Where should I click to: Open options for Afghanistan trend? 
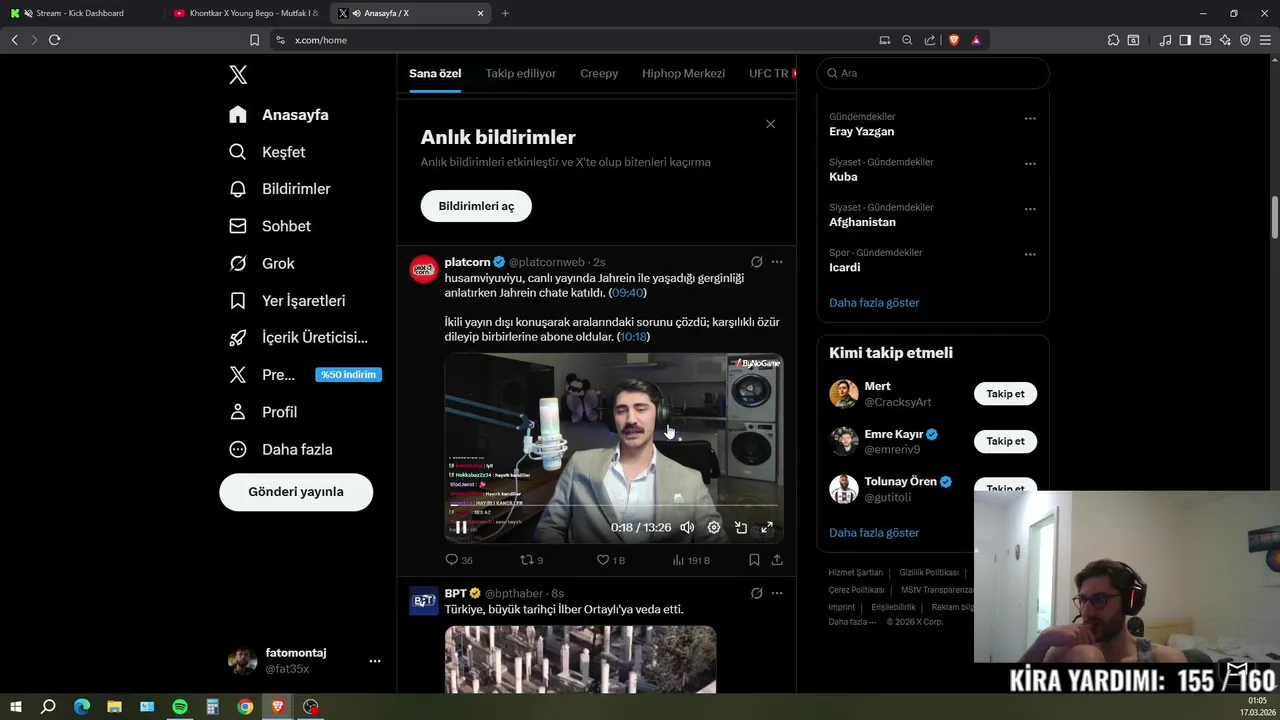pos(1030,209)
